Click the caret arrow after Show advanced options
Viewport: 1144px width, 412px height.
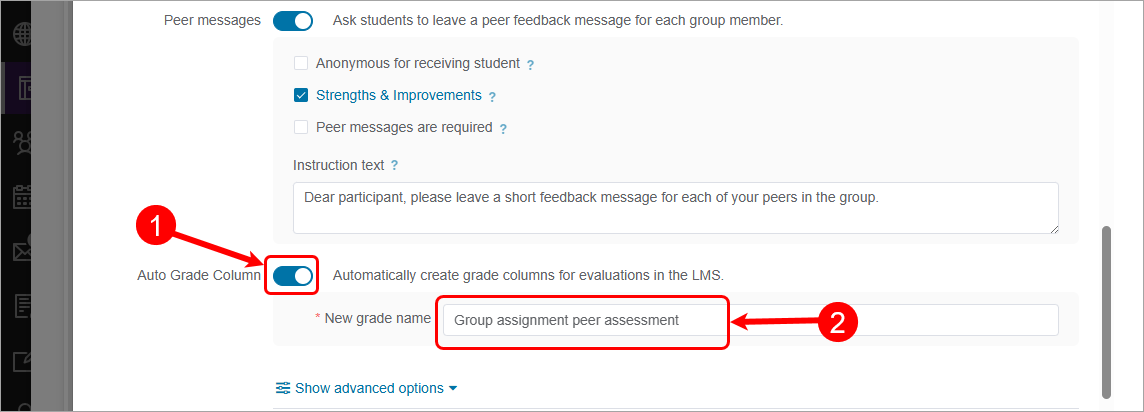453,388
